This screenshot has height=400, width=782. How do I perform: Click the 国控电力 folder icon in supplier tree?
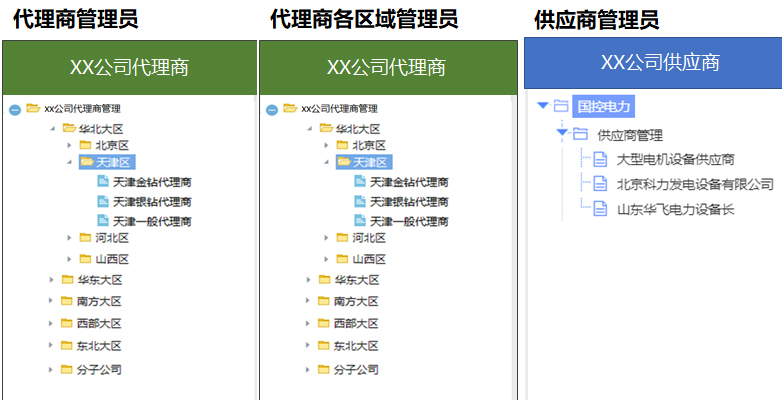[562, 106]
